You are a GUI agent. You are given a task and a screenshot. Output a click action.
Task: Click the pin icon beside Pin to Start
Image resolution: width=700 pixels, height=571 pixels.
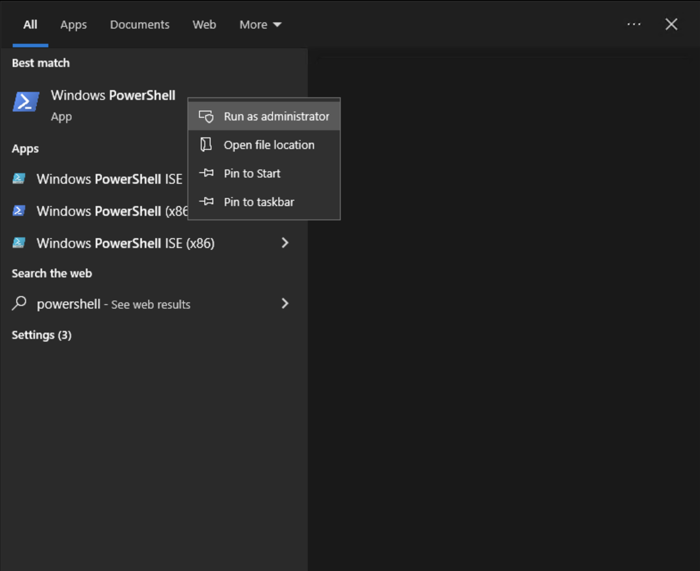pos(206,173)
